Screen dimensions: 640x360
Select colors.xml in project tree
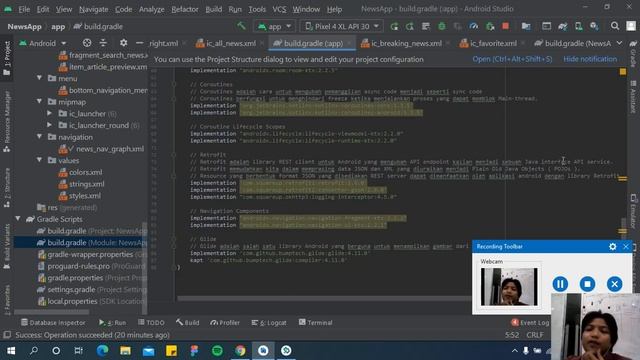pos(80,172)
